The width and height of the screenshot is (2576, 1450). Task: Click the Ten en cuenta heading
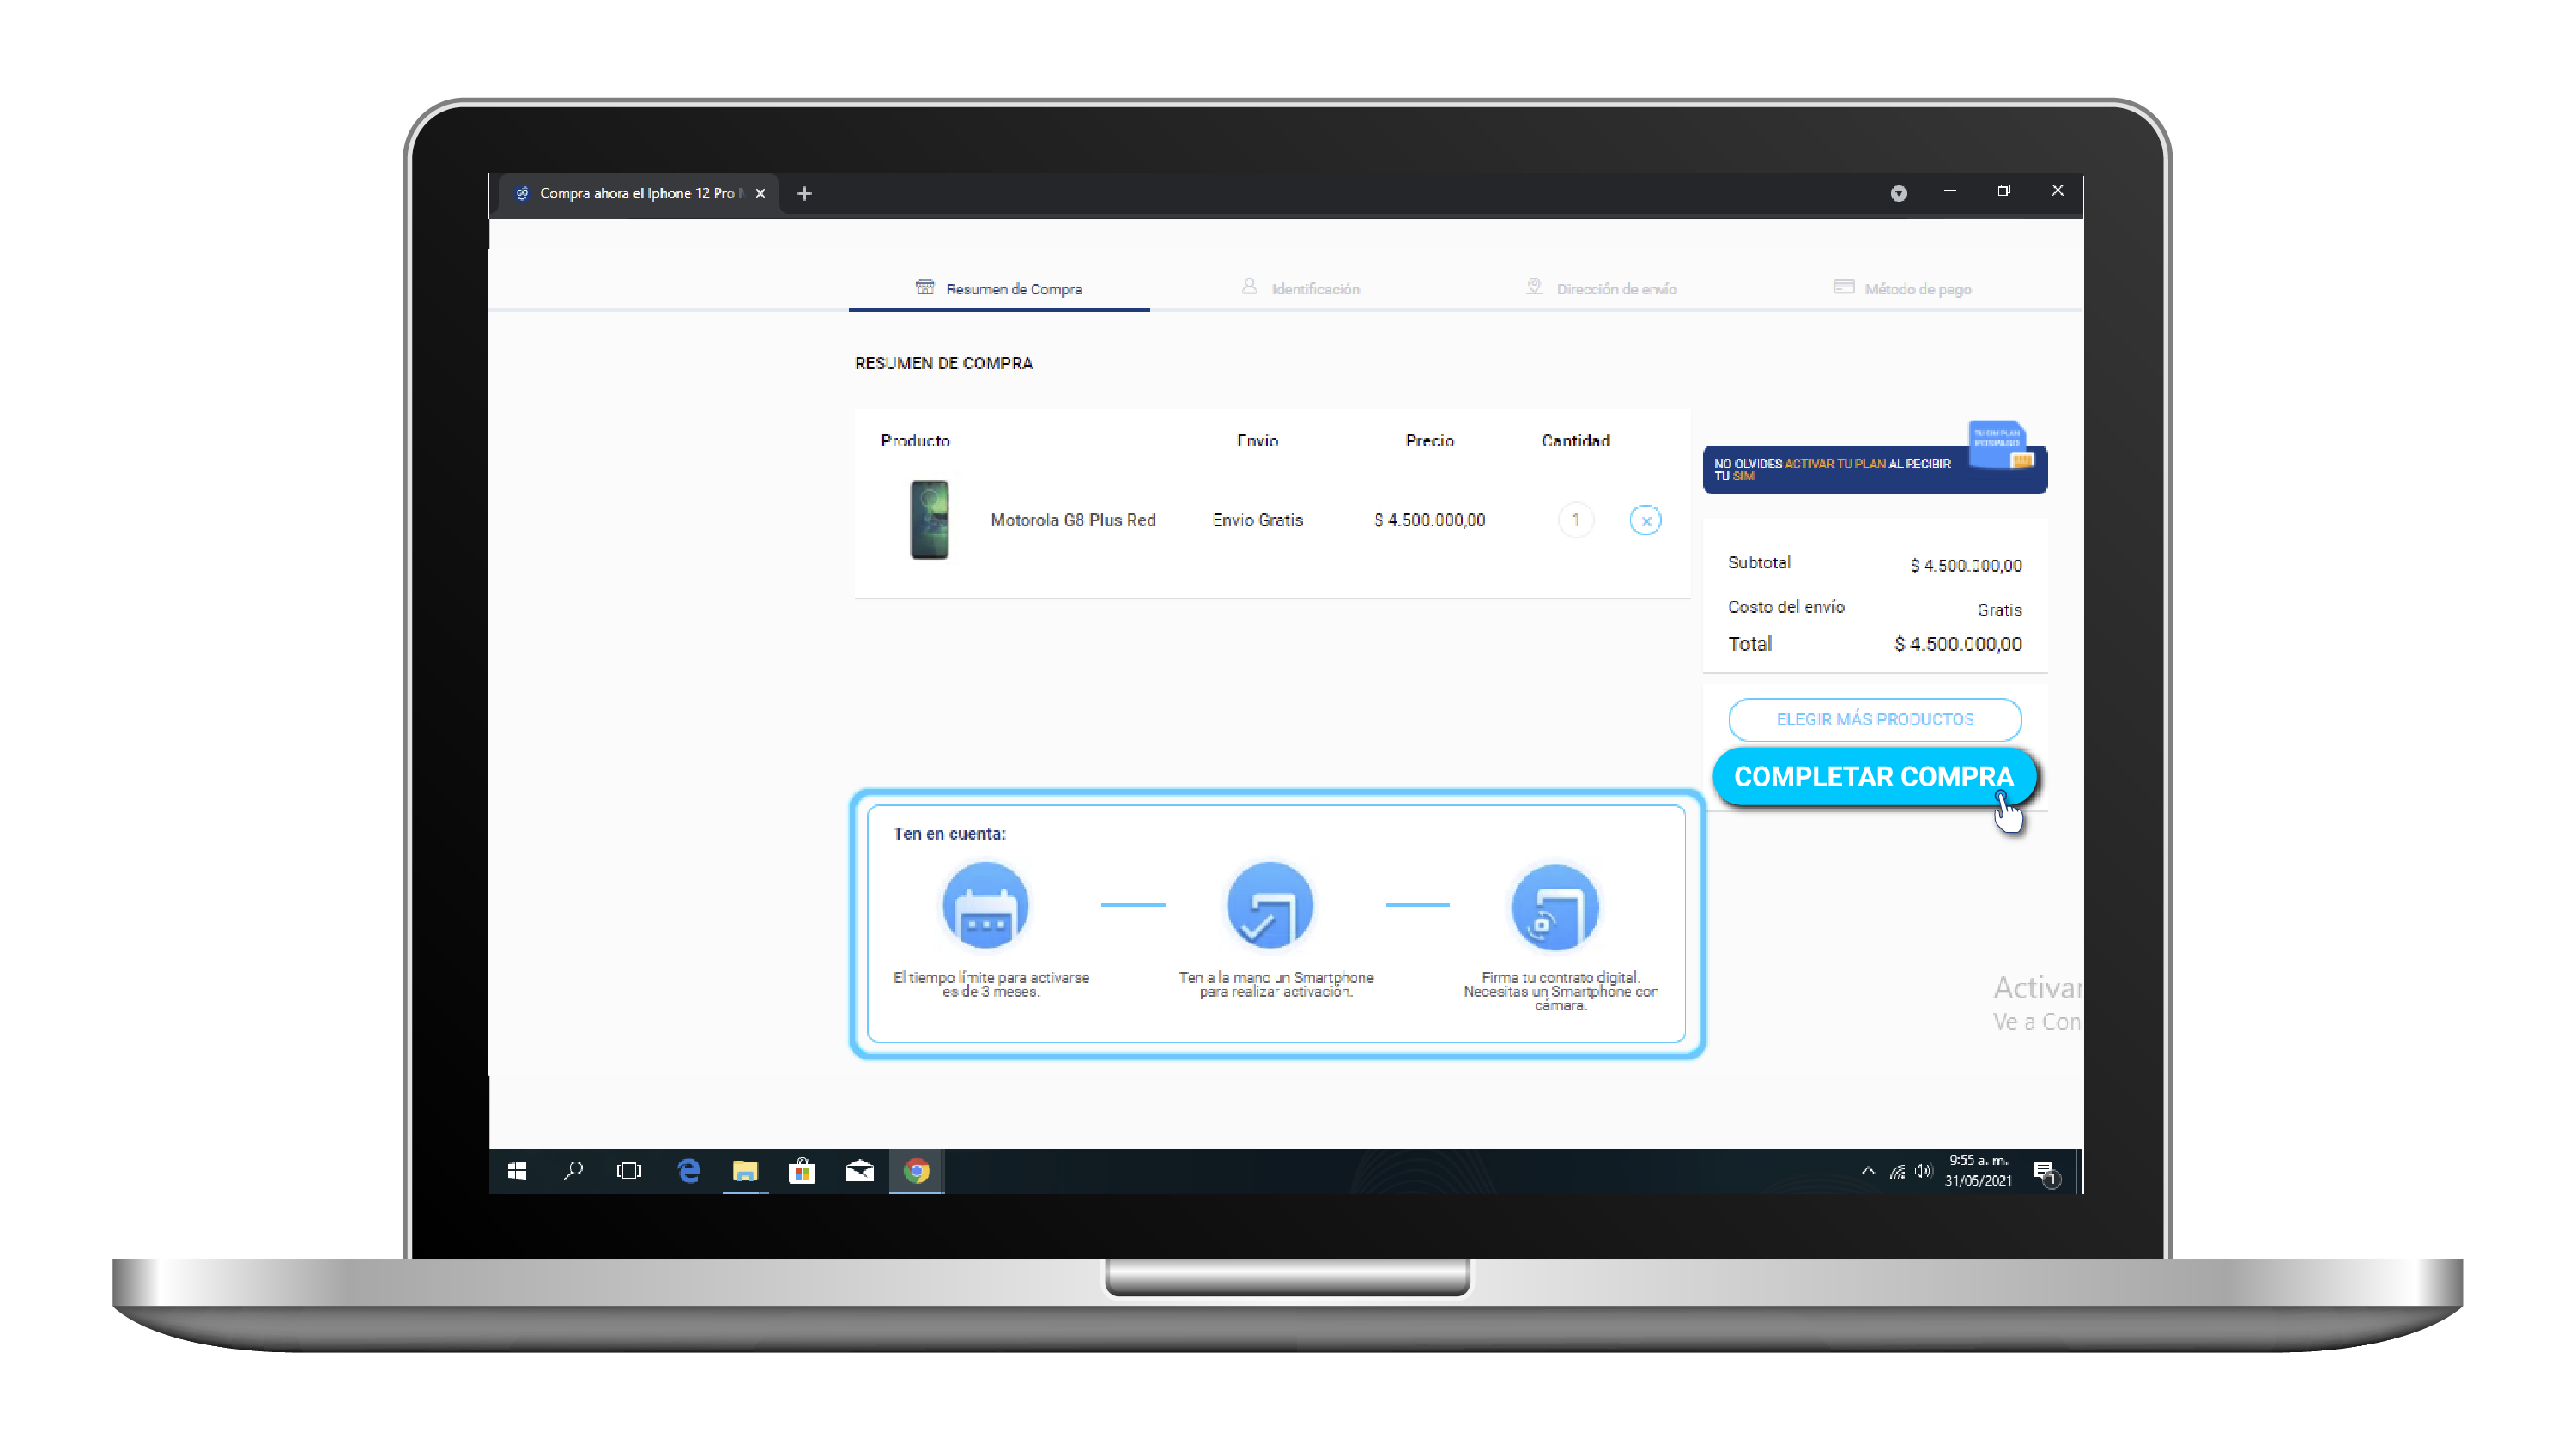pos(949,834)
